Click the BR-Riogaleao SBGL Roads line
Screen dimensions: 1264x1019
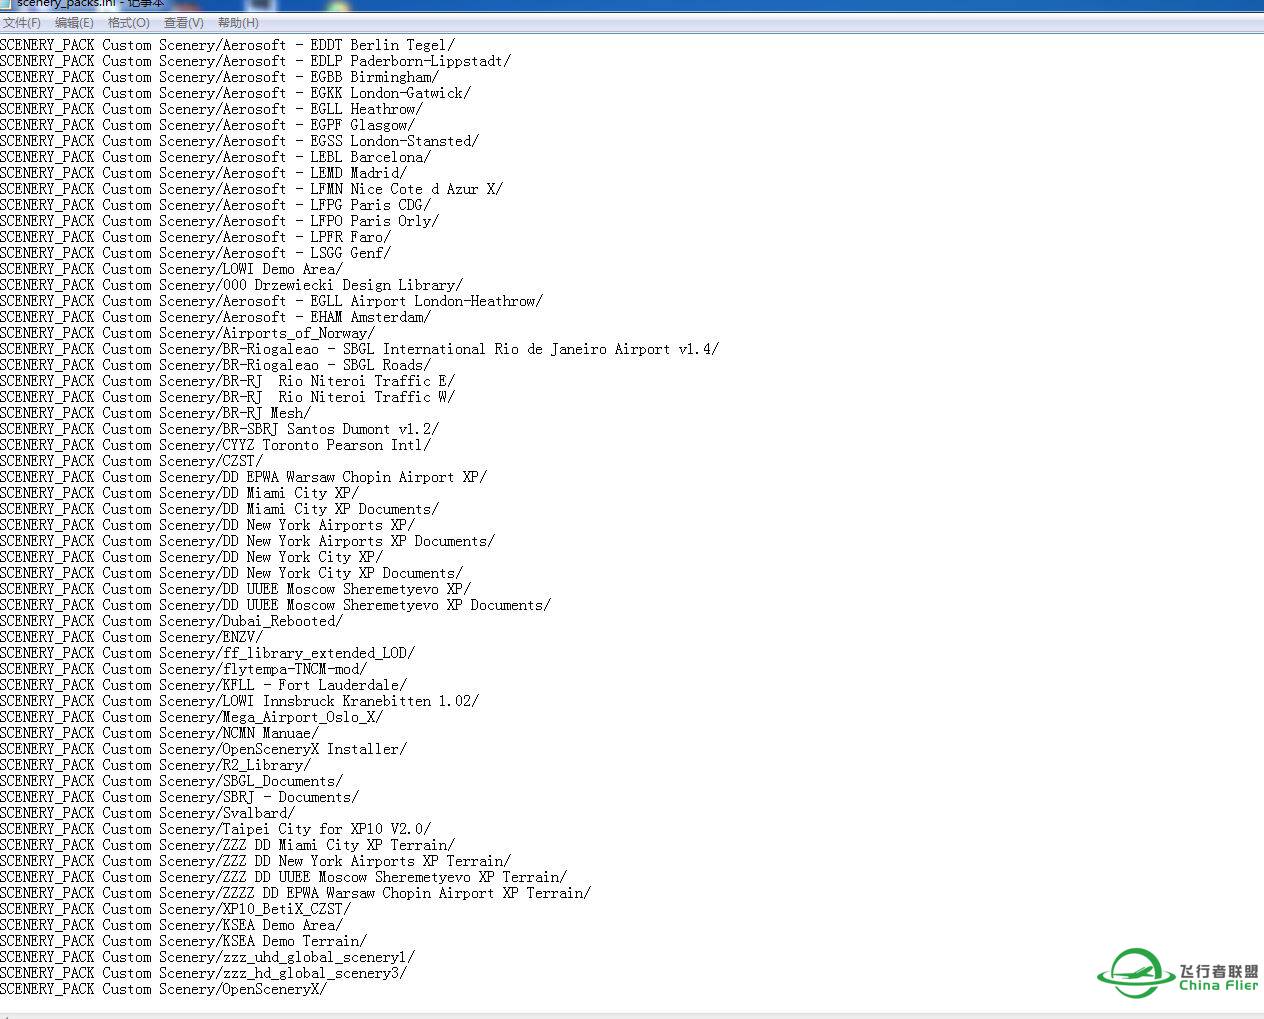coord(215,365)
